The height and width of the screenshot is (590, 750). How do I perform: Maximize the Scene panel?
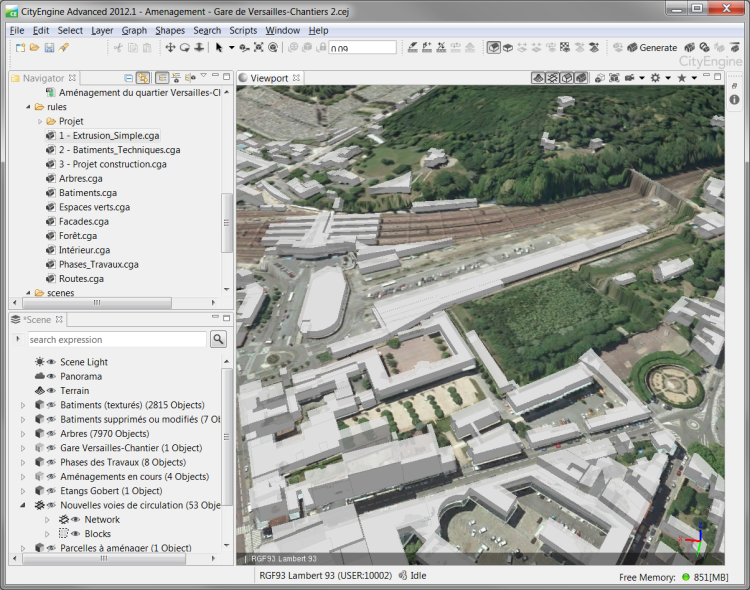[x=227, y=318]
